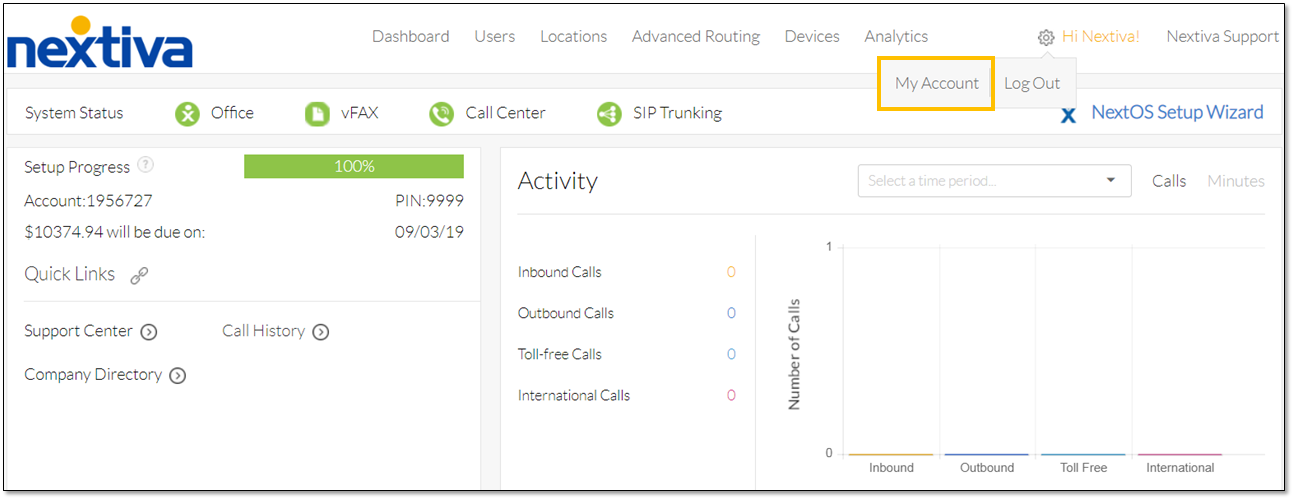Click the arrow icon beside Call History
This screenshot has width=1294, height=500.
click(321, 332)
